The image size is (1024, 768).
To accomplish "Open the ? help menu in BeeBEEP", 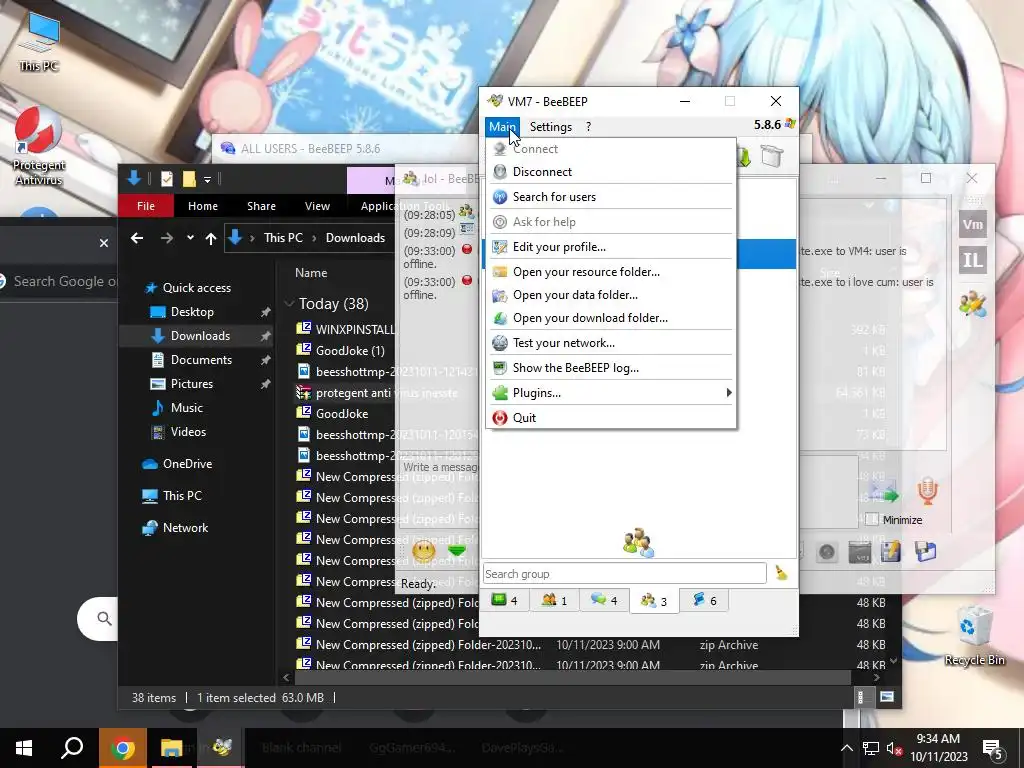I will coord(588,127).
